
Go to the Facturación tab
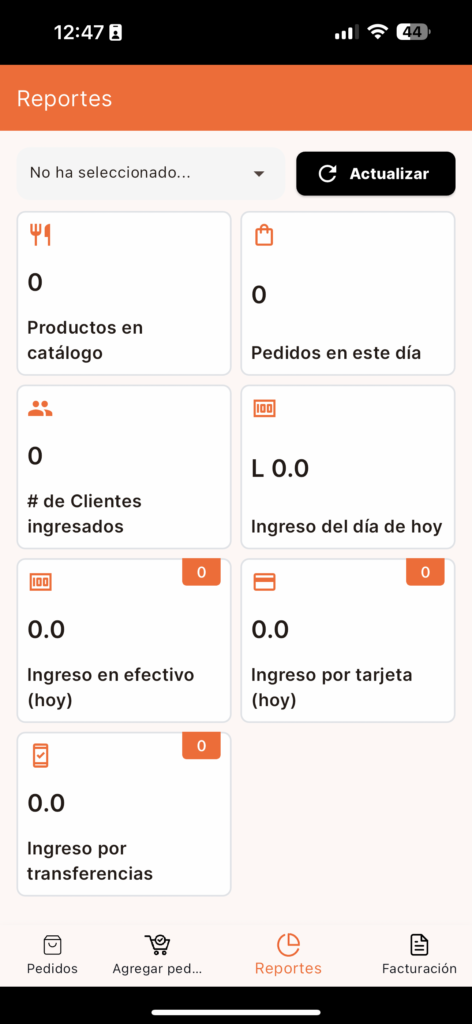pos(419,955)
